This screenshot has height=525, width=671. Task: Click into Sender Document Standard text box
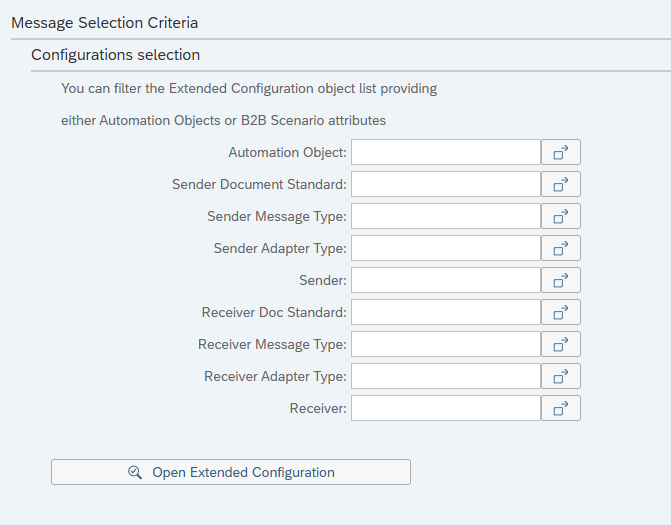(446, 184)
